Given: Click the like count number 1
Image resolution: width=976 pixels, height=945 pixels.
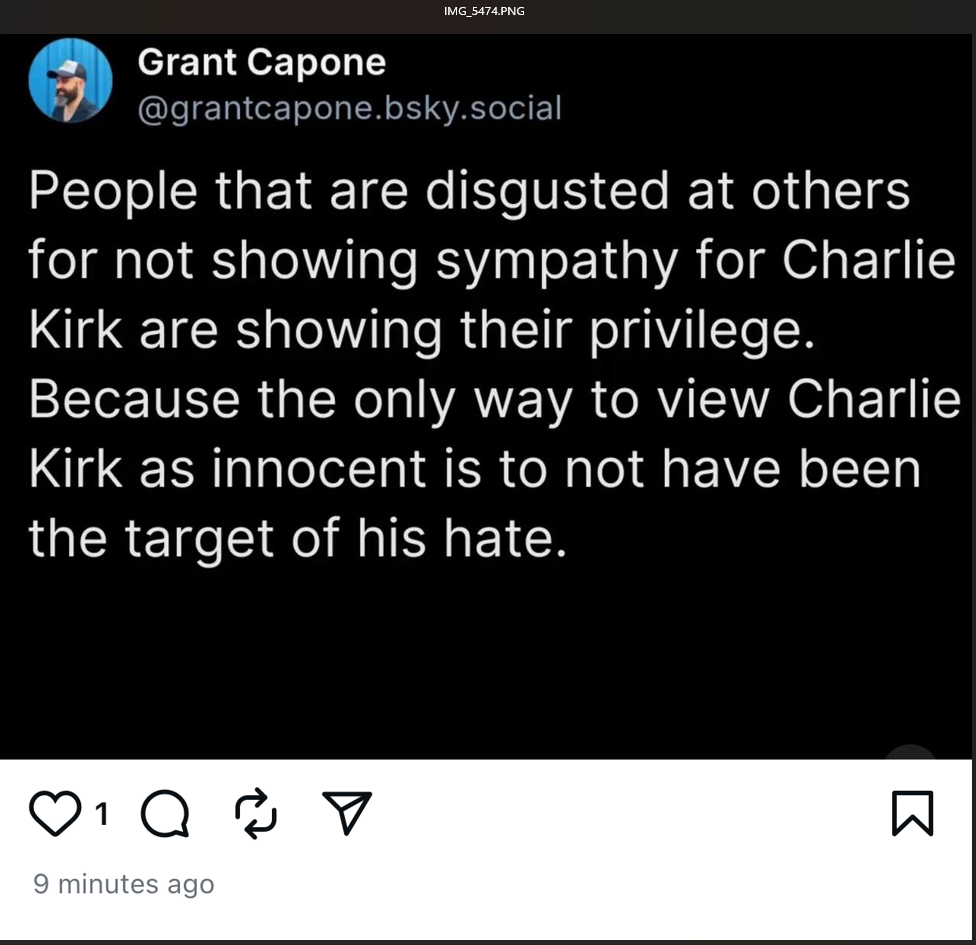Looking at the screenshot, I should (x=101, y=815).
